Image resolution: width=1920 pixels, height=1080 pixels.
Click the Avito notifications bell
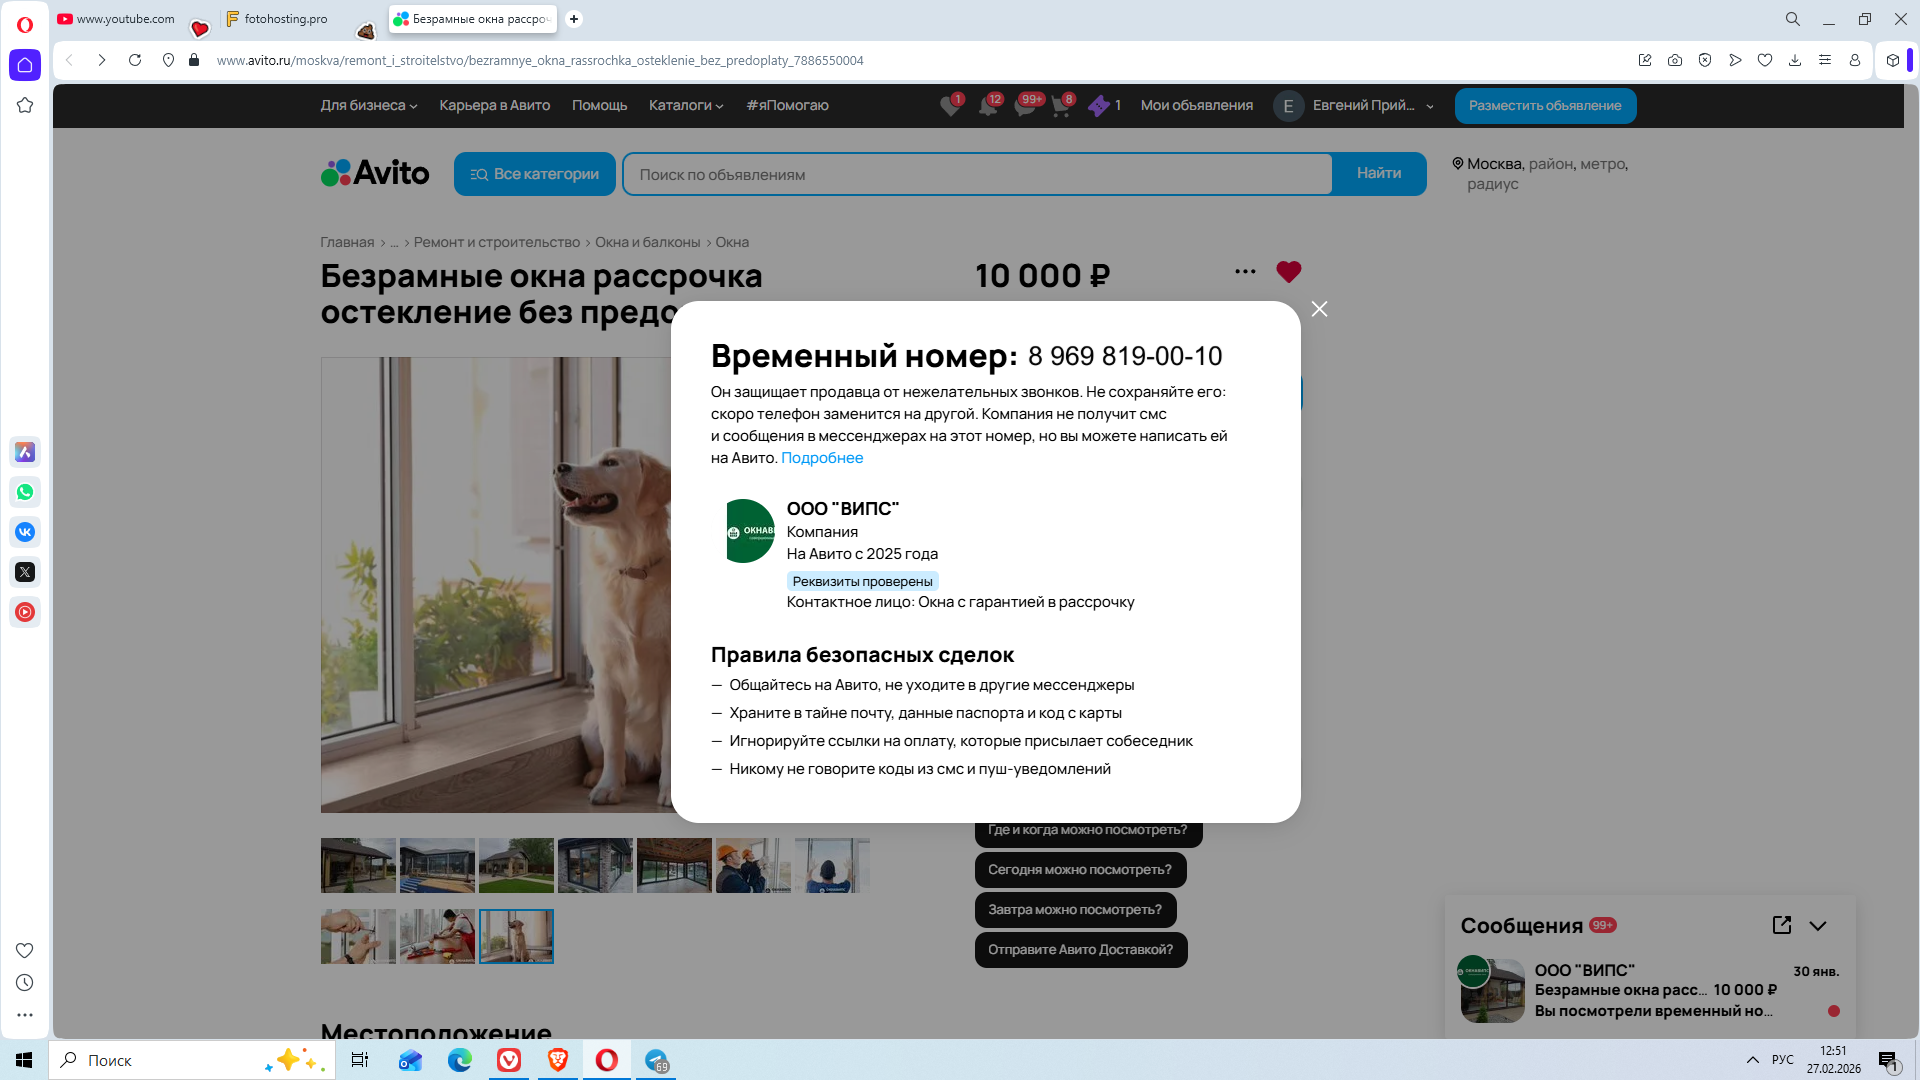pos(988,106)
